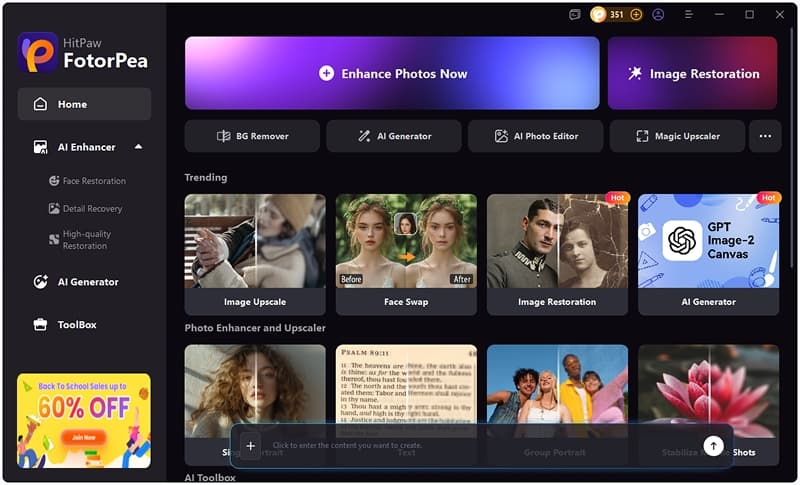Screen dimensions: 800x485
Task: Click the plus icon in Enhance Photos Now
Action: point(327,73)
